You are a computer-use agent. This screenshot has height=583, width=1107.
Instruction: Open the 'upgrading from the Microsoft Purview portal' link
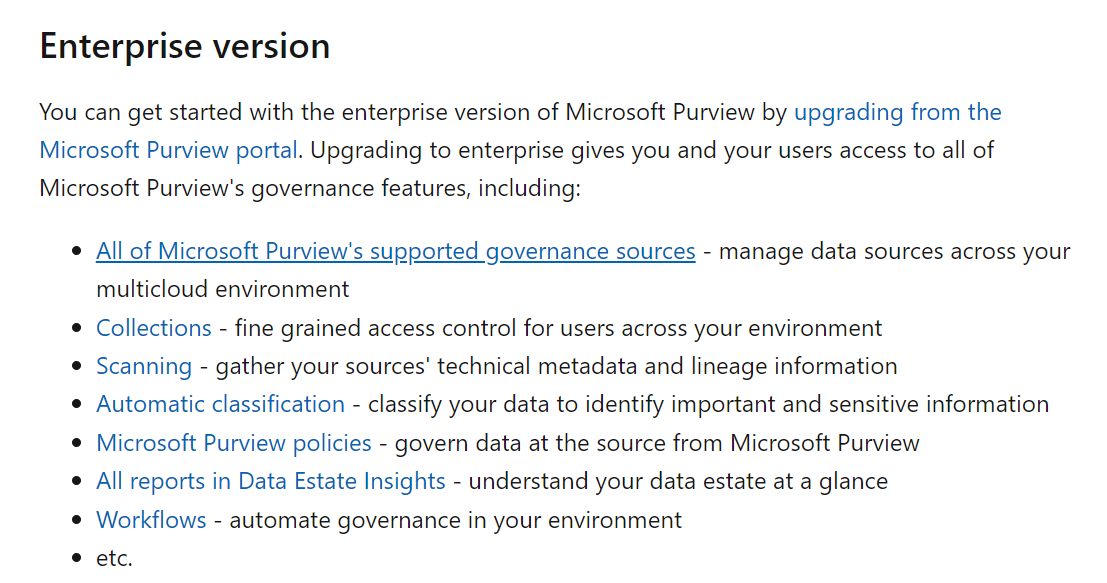897,112
